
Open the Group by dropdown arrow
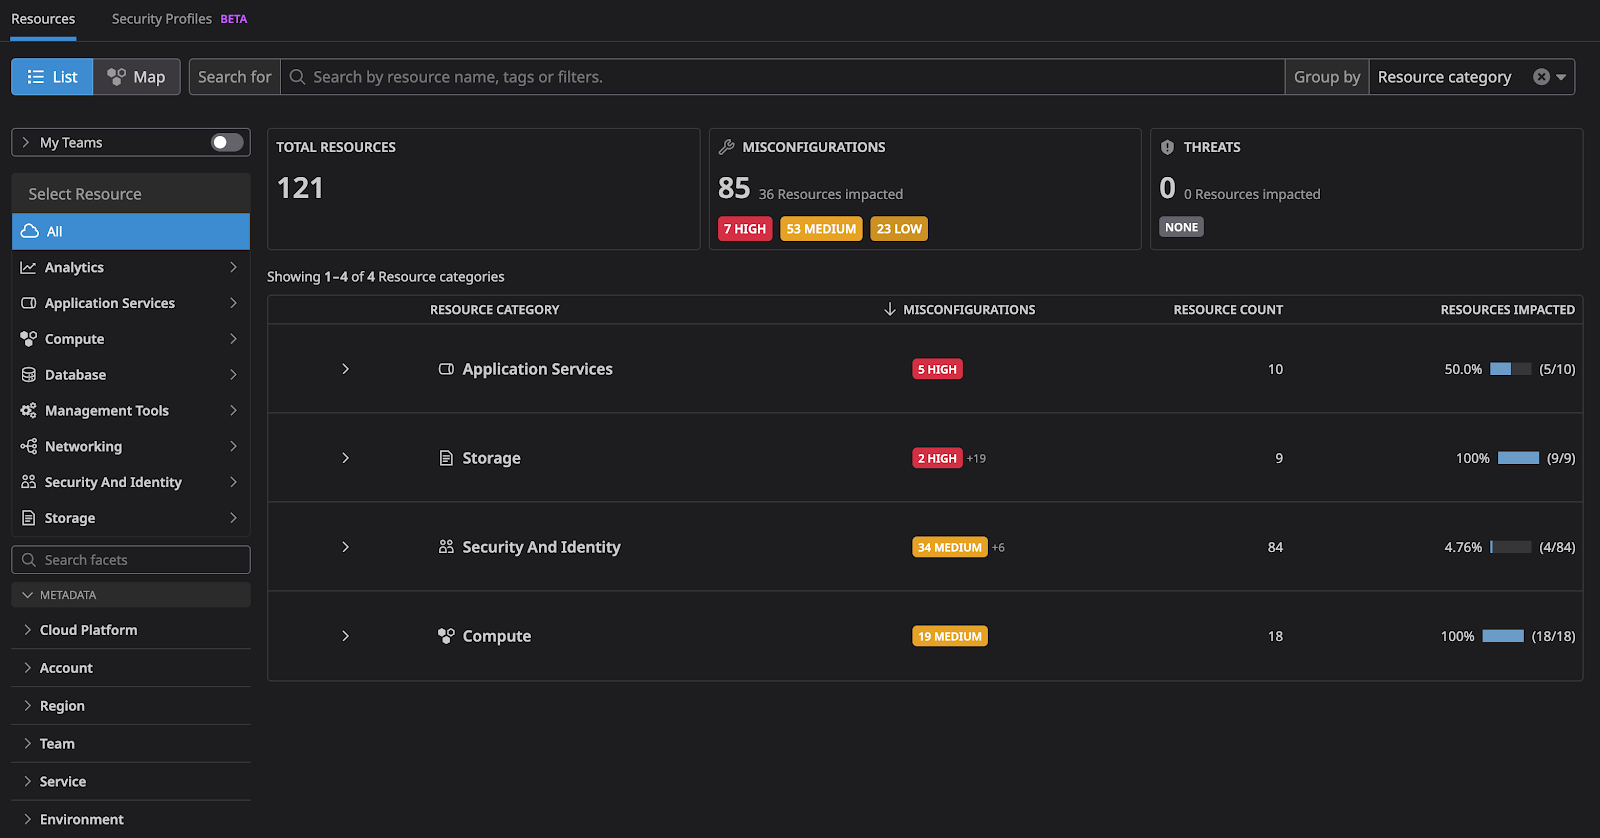click(1561, 77)
